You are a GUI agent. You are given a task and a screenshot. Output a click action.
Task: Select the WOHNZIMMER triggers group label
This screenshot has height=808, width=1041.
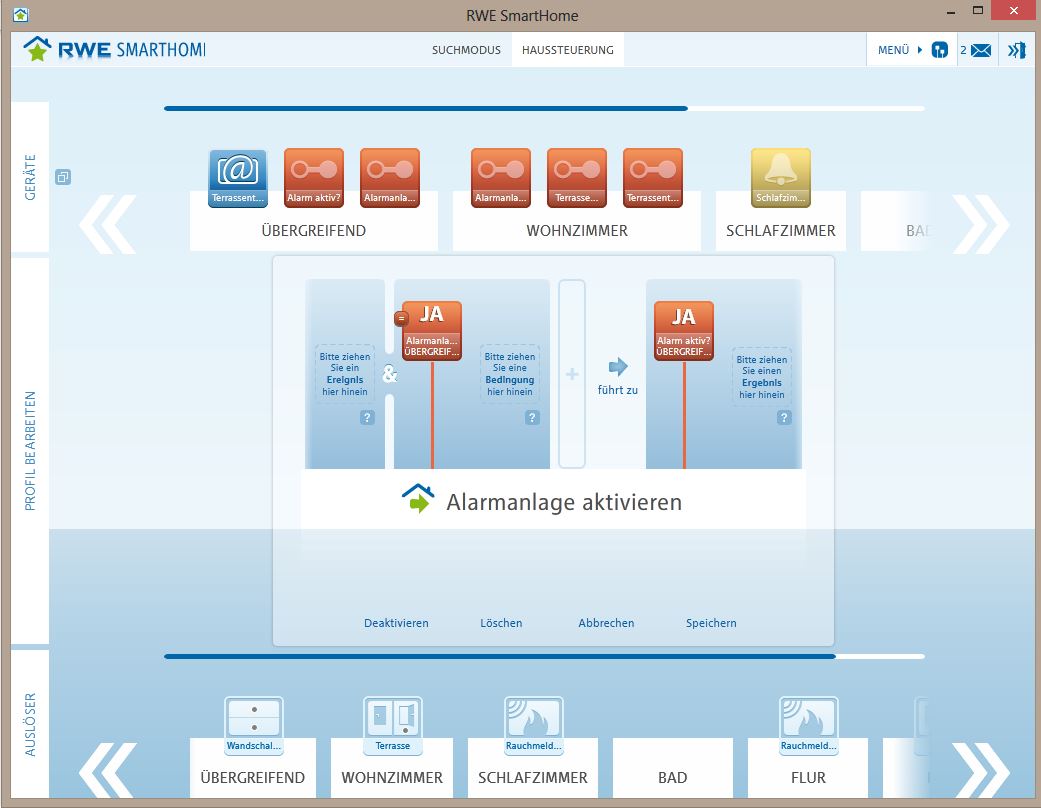(x=392, y=777)
